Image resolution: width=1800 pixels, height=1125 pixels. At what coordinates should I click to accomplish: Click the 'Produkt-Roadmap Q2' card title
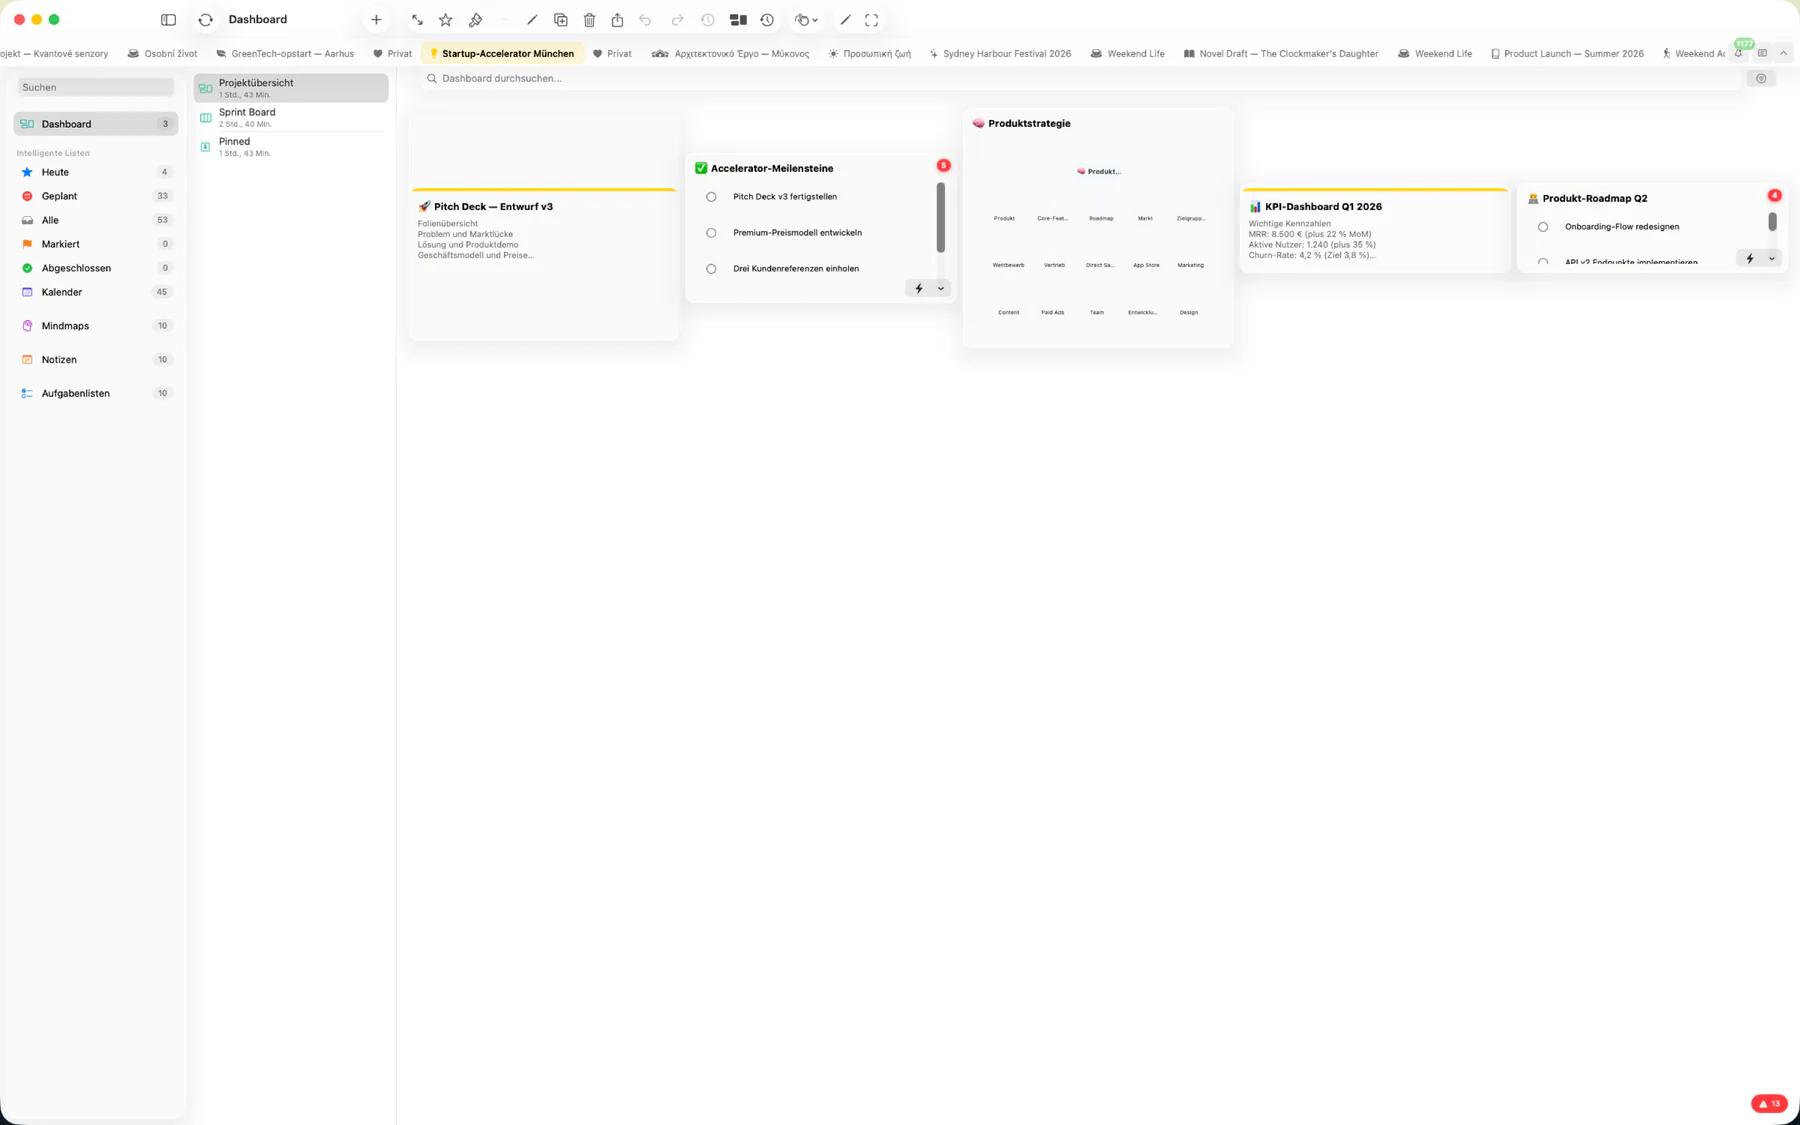click(1595, 198)
